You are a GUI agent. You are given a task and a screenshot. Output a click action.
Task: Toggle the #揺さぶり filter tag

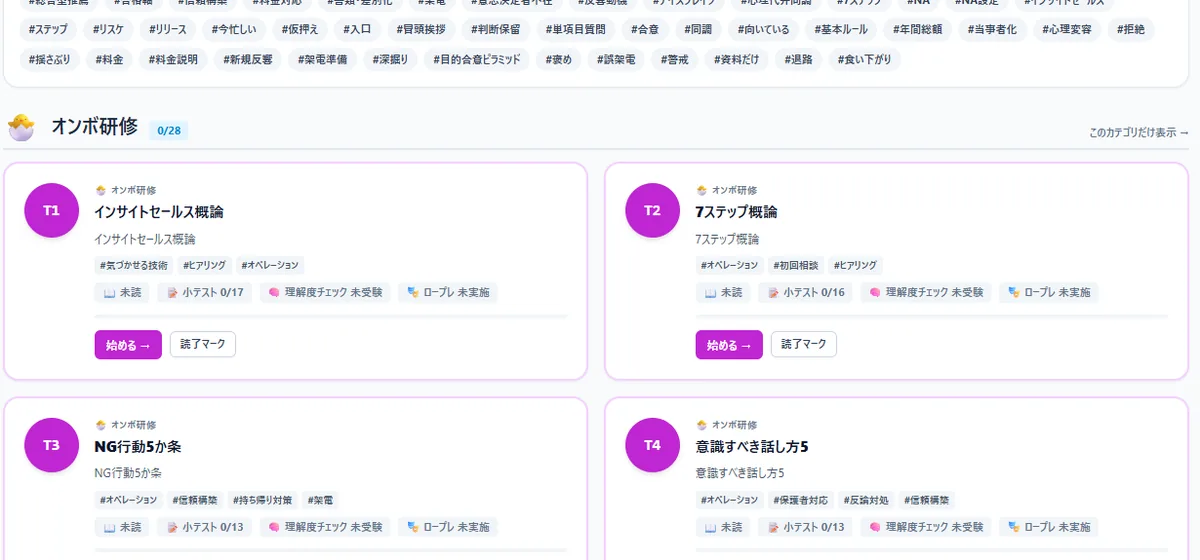(x=50, y=59)
